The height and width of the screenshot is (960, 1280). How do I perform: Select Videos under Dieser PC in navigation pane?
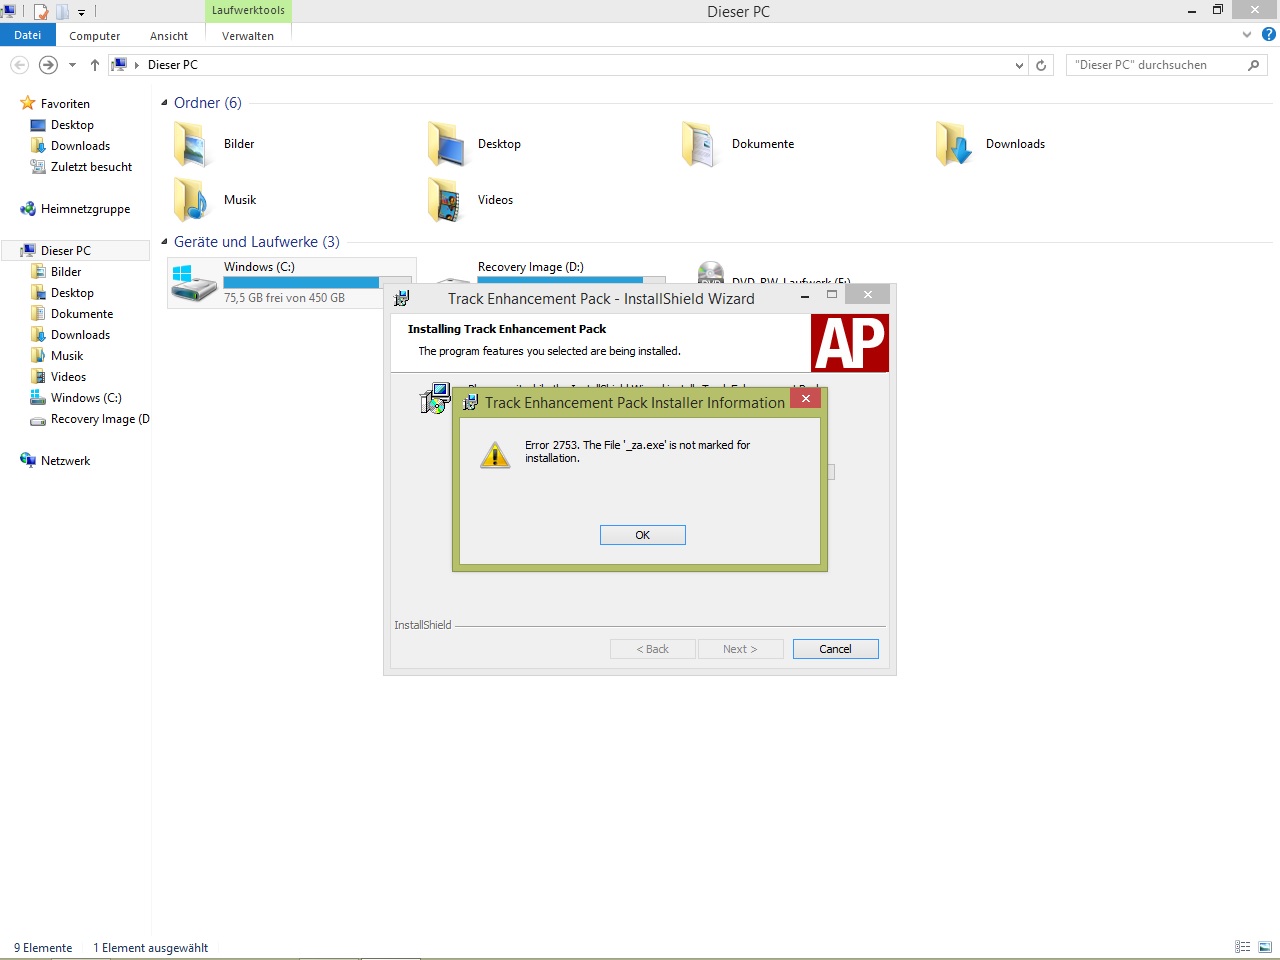pyautogui.click(x=68, y=377)
